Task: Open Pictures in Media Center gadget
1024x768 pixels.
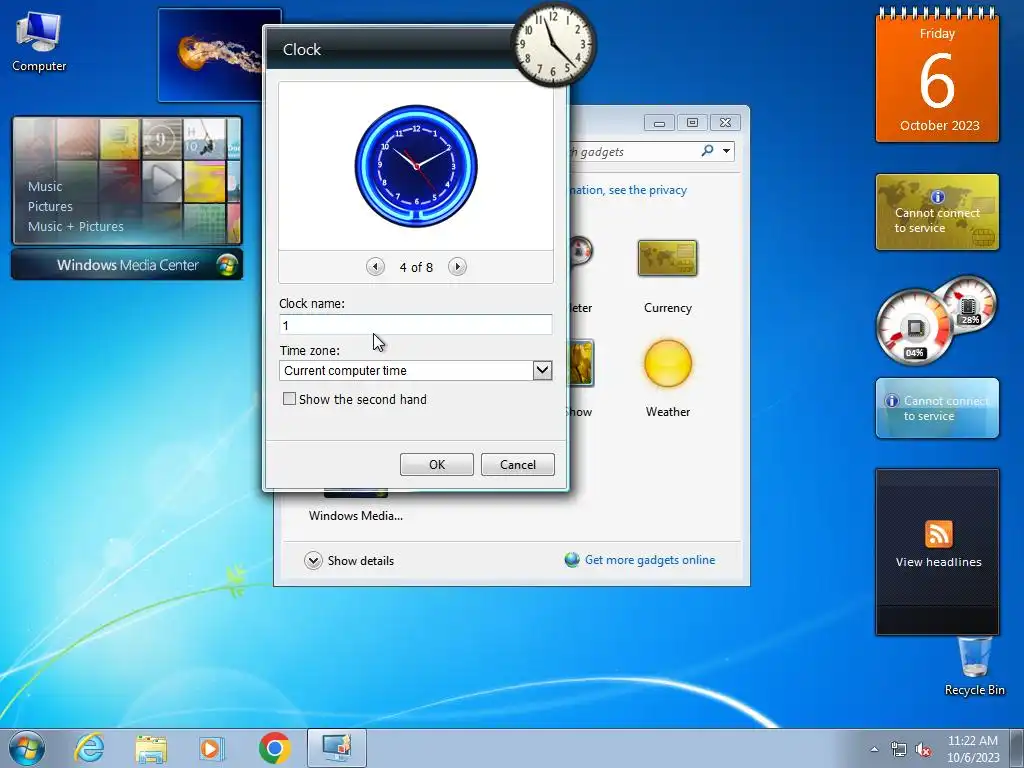Action: coord(50,206)
